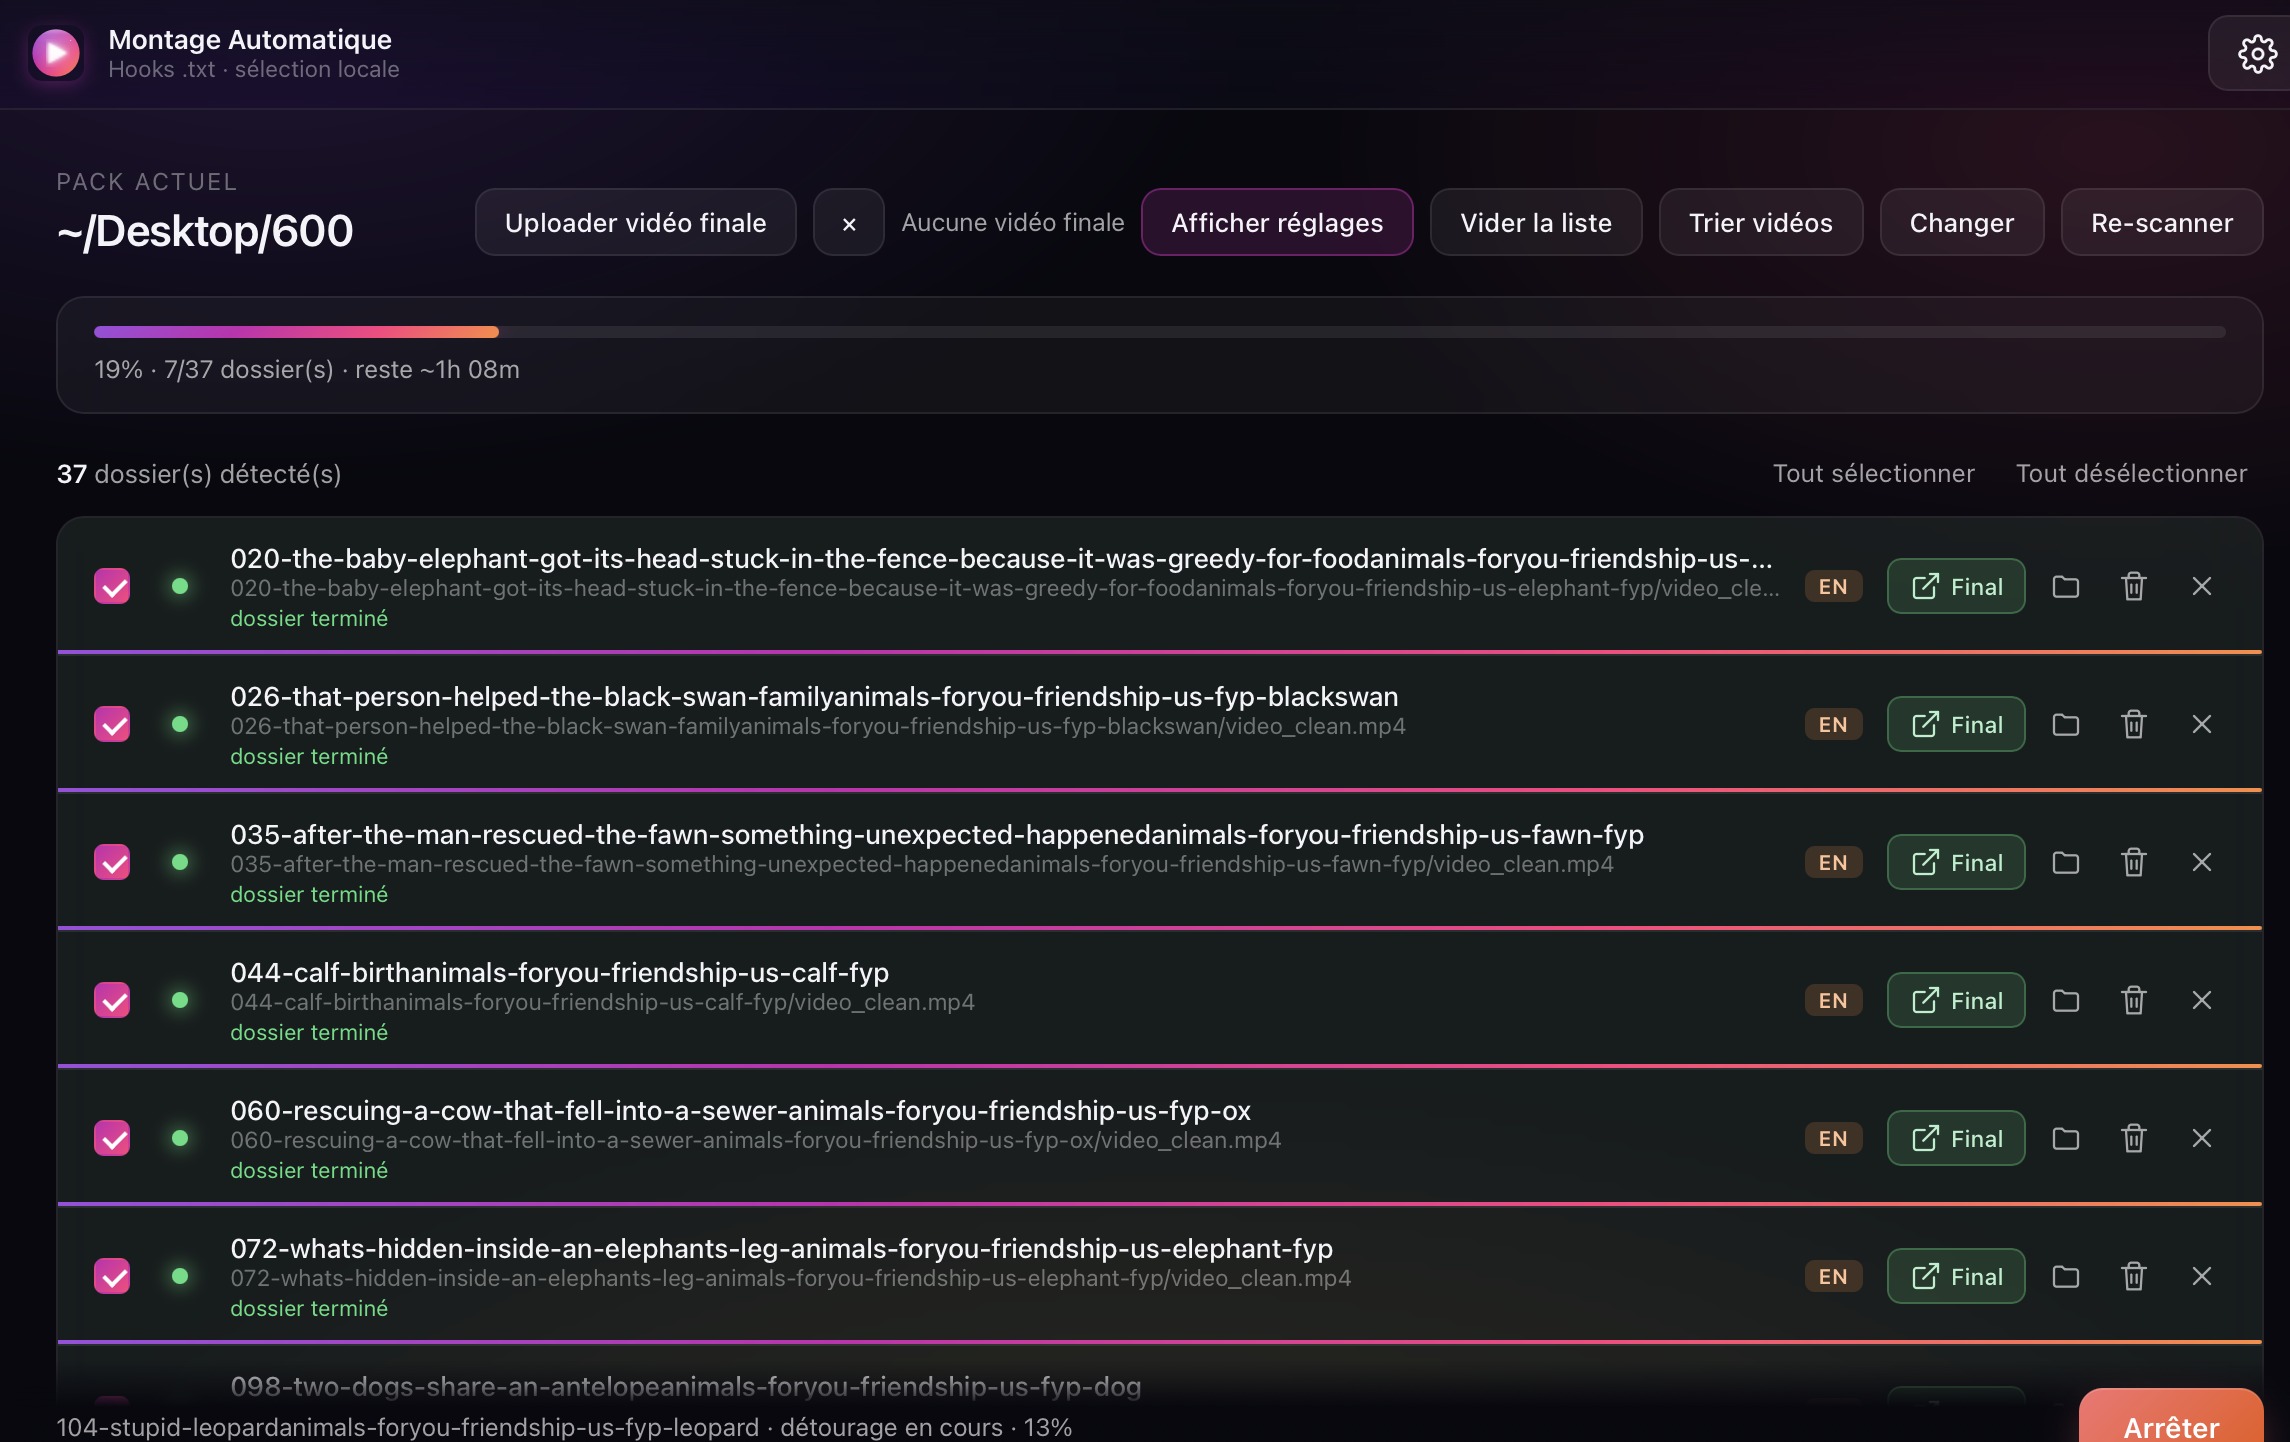Open Final video for 026 black swan
This screenshot has height=1442, width=2290.
(1956, 724)
